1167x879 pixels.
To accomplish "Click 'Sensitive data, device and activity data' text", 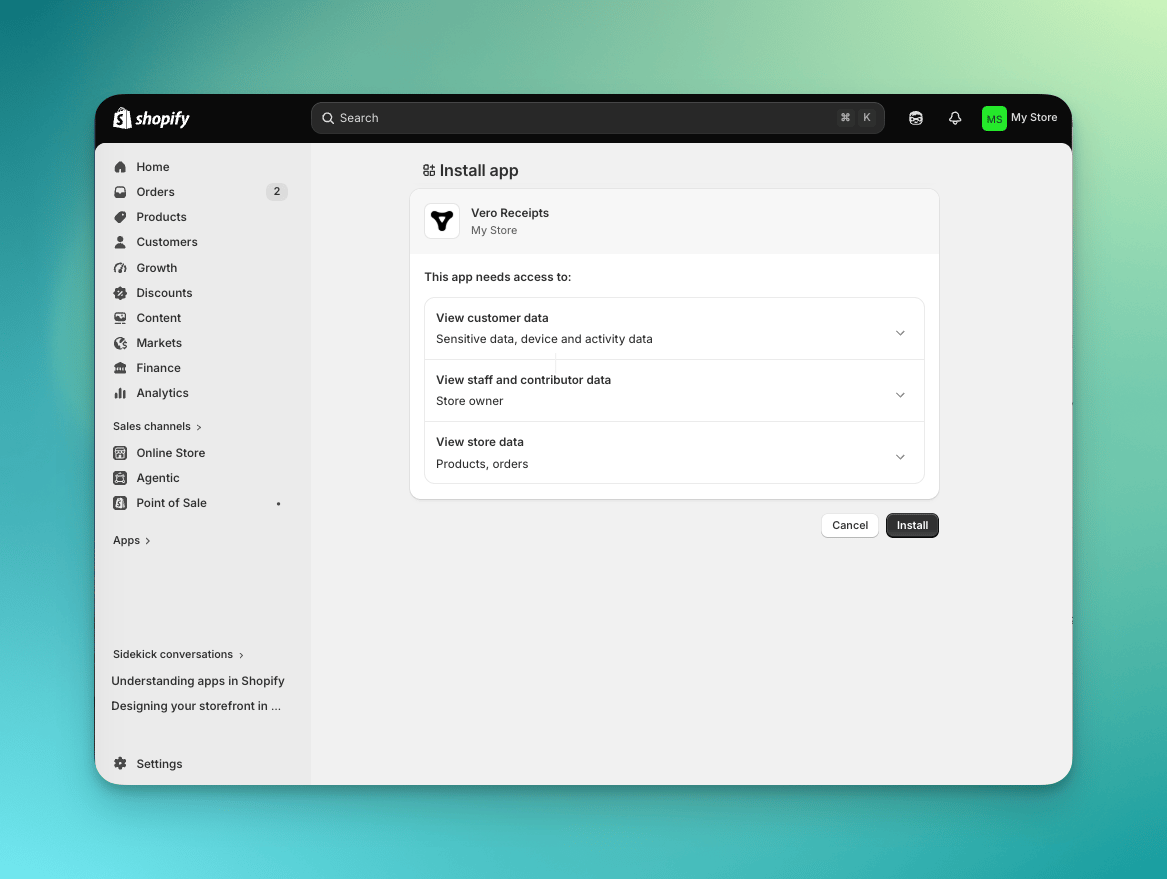I will pyautogui.click(x=544, y=339).
